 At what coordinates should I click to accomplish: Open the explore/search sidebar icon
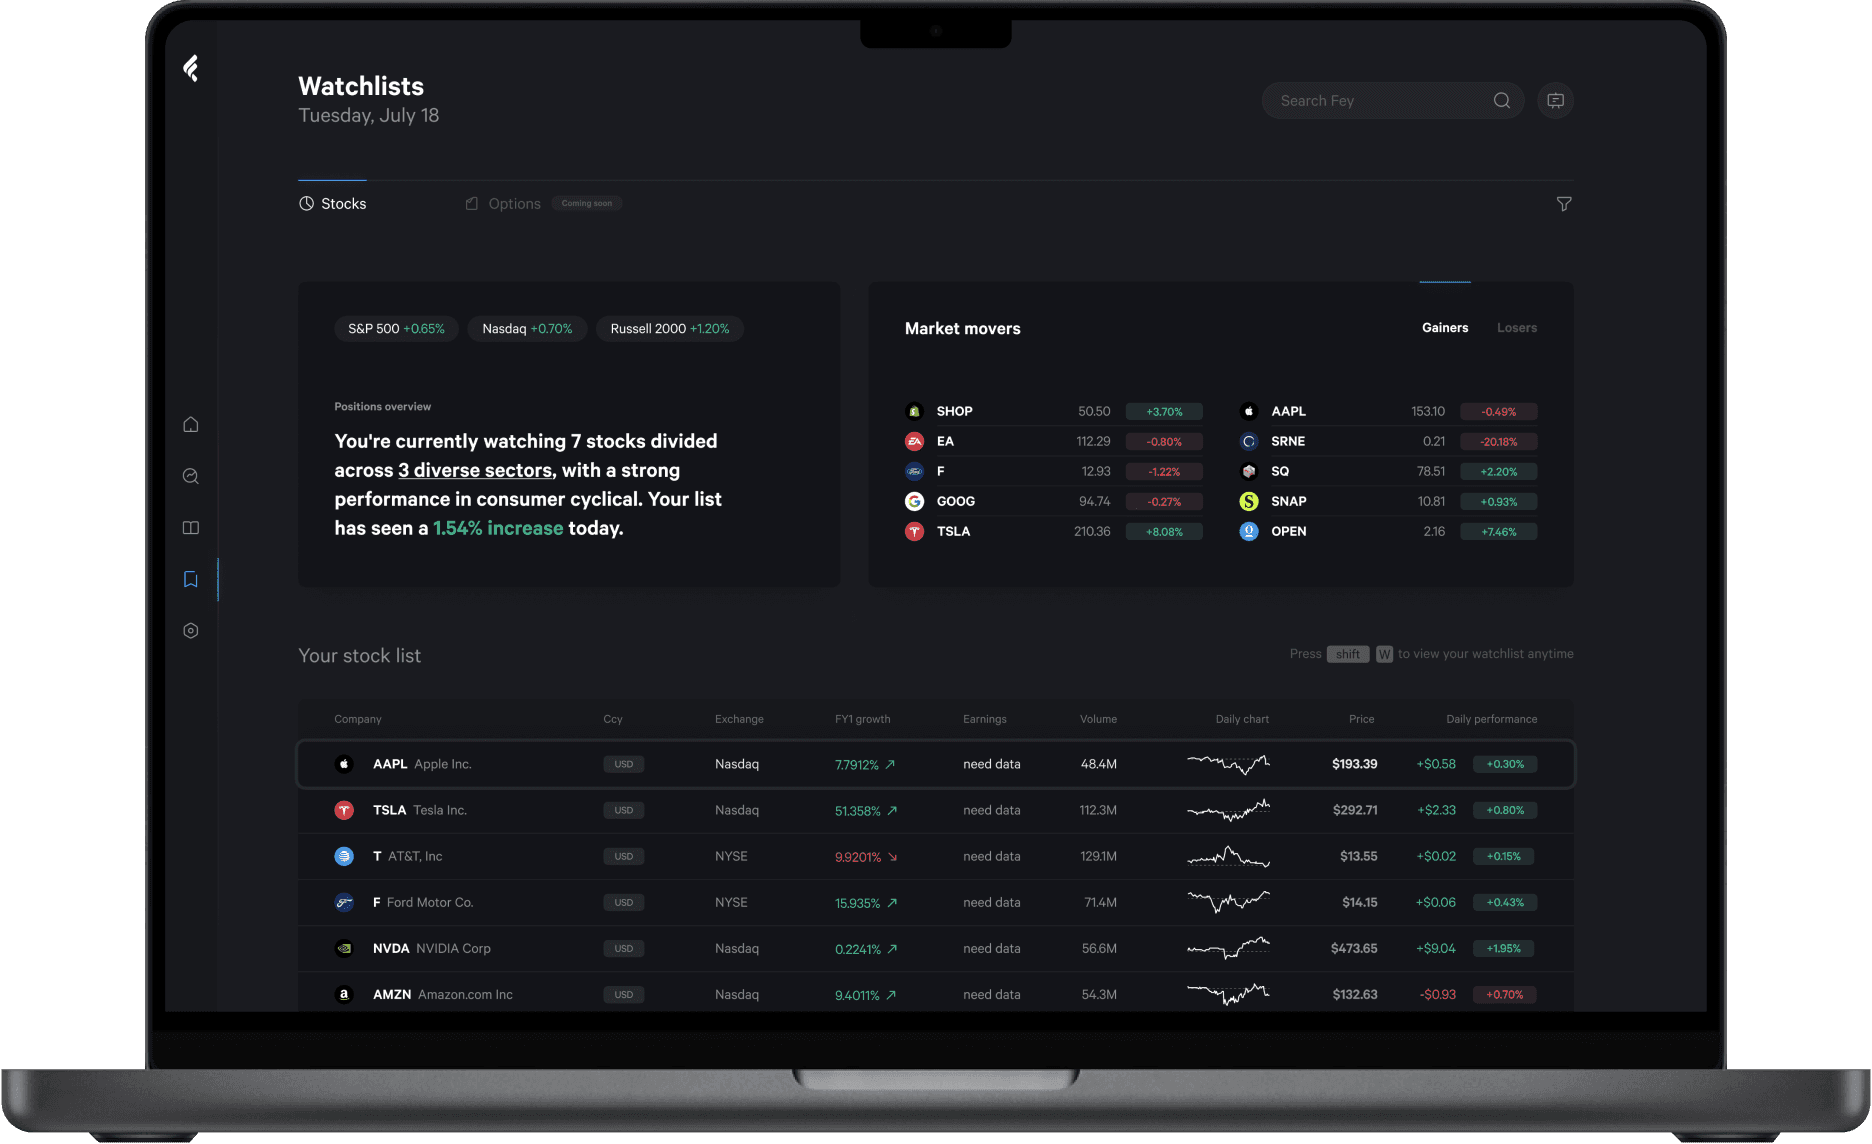point(191,476)
